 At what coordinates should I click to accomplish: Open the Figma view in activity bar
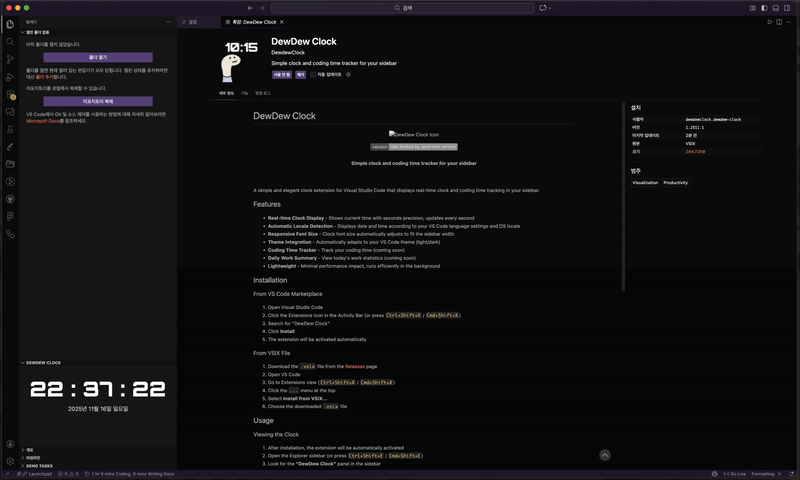[x=10, y=216]
